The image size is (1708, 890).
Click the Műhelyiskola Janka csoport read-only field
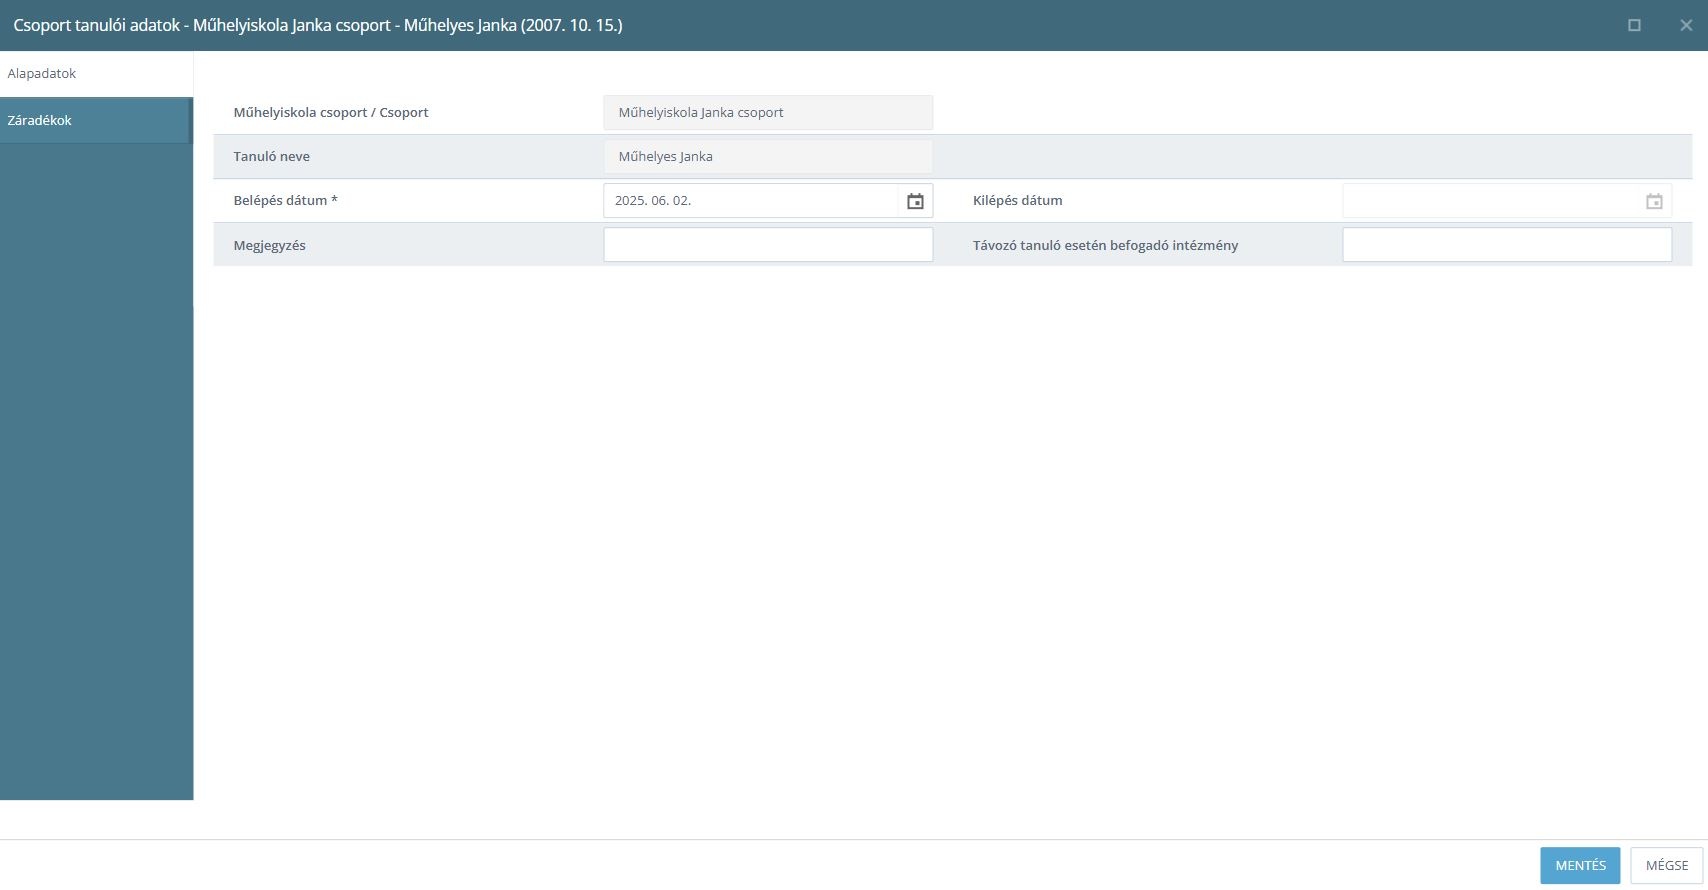768,112
